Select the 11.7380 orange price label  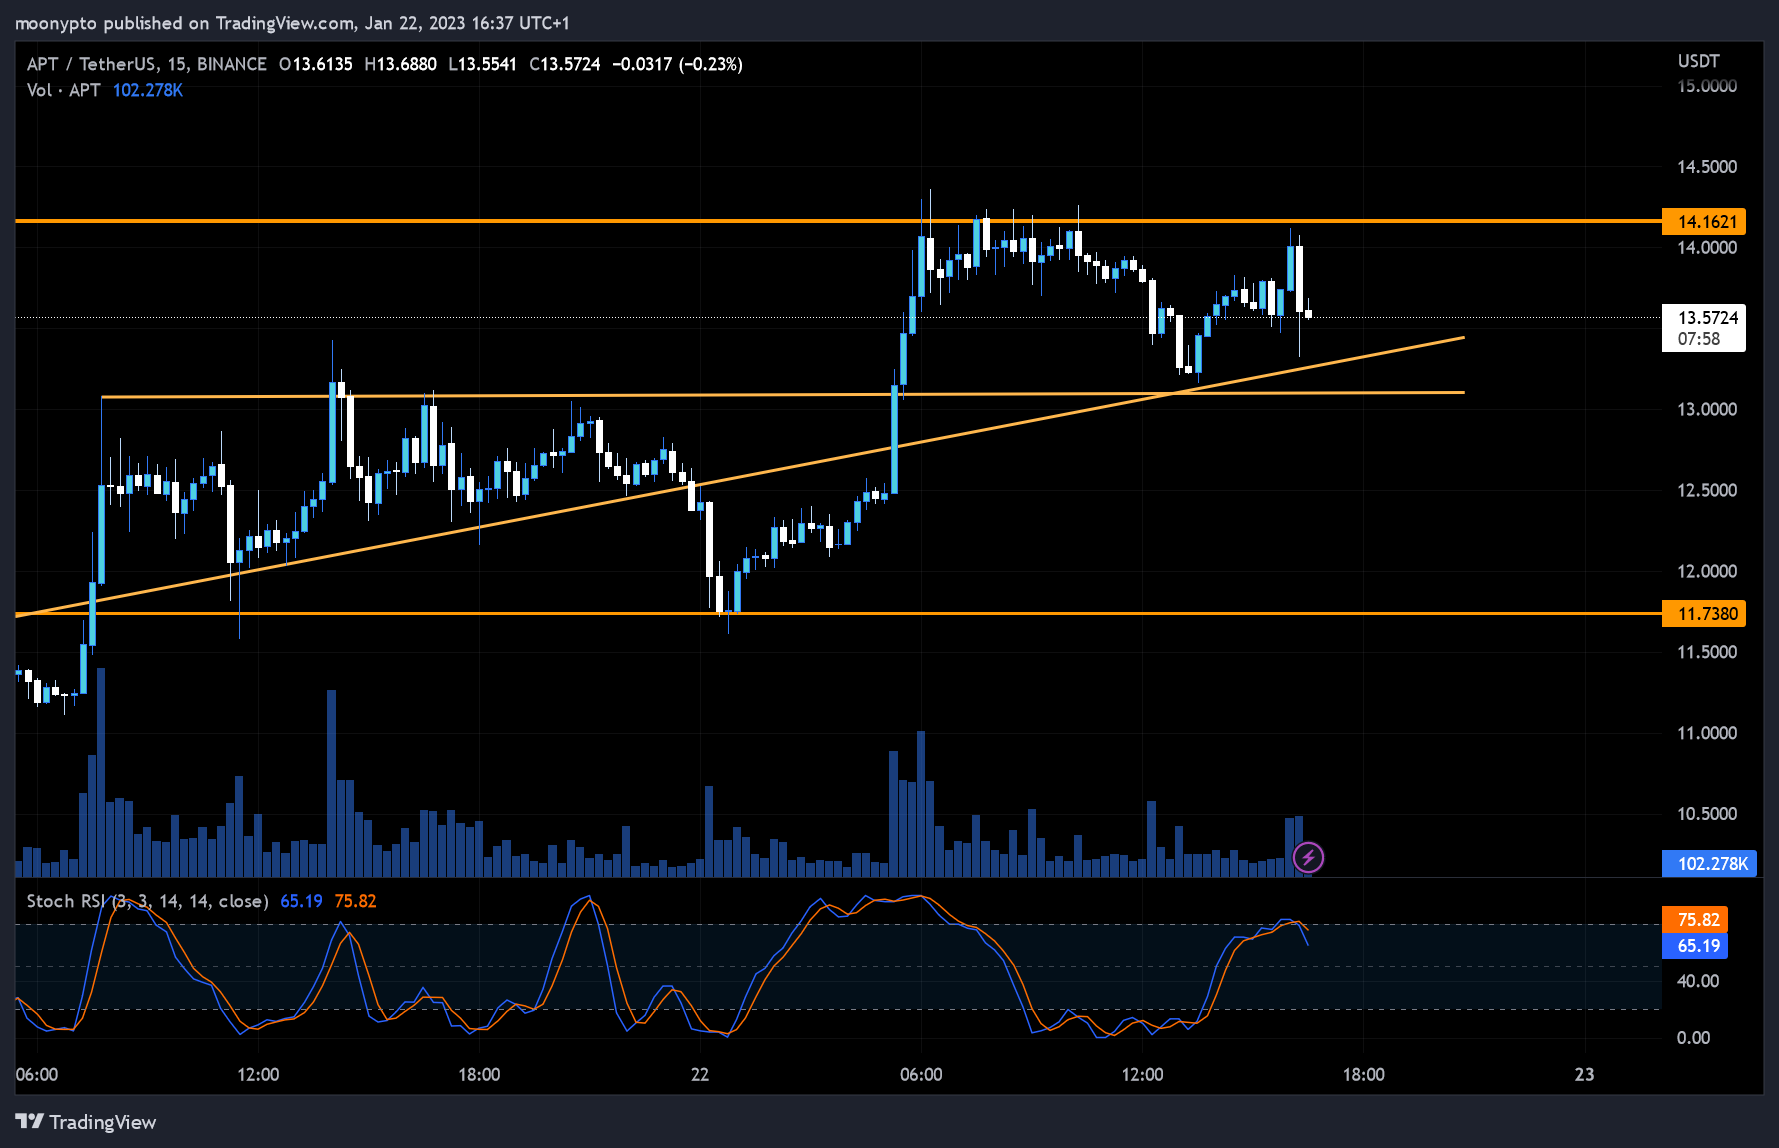[1704, 613]
